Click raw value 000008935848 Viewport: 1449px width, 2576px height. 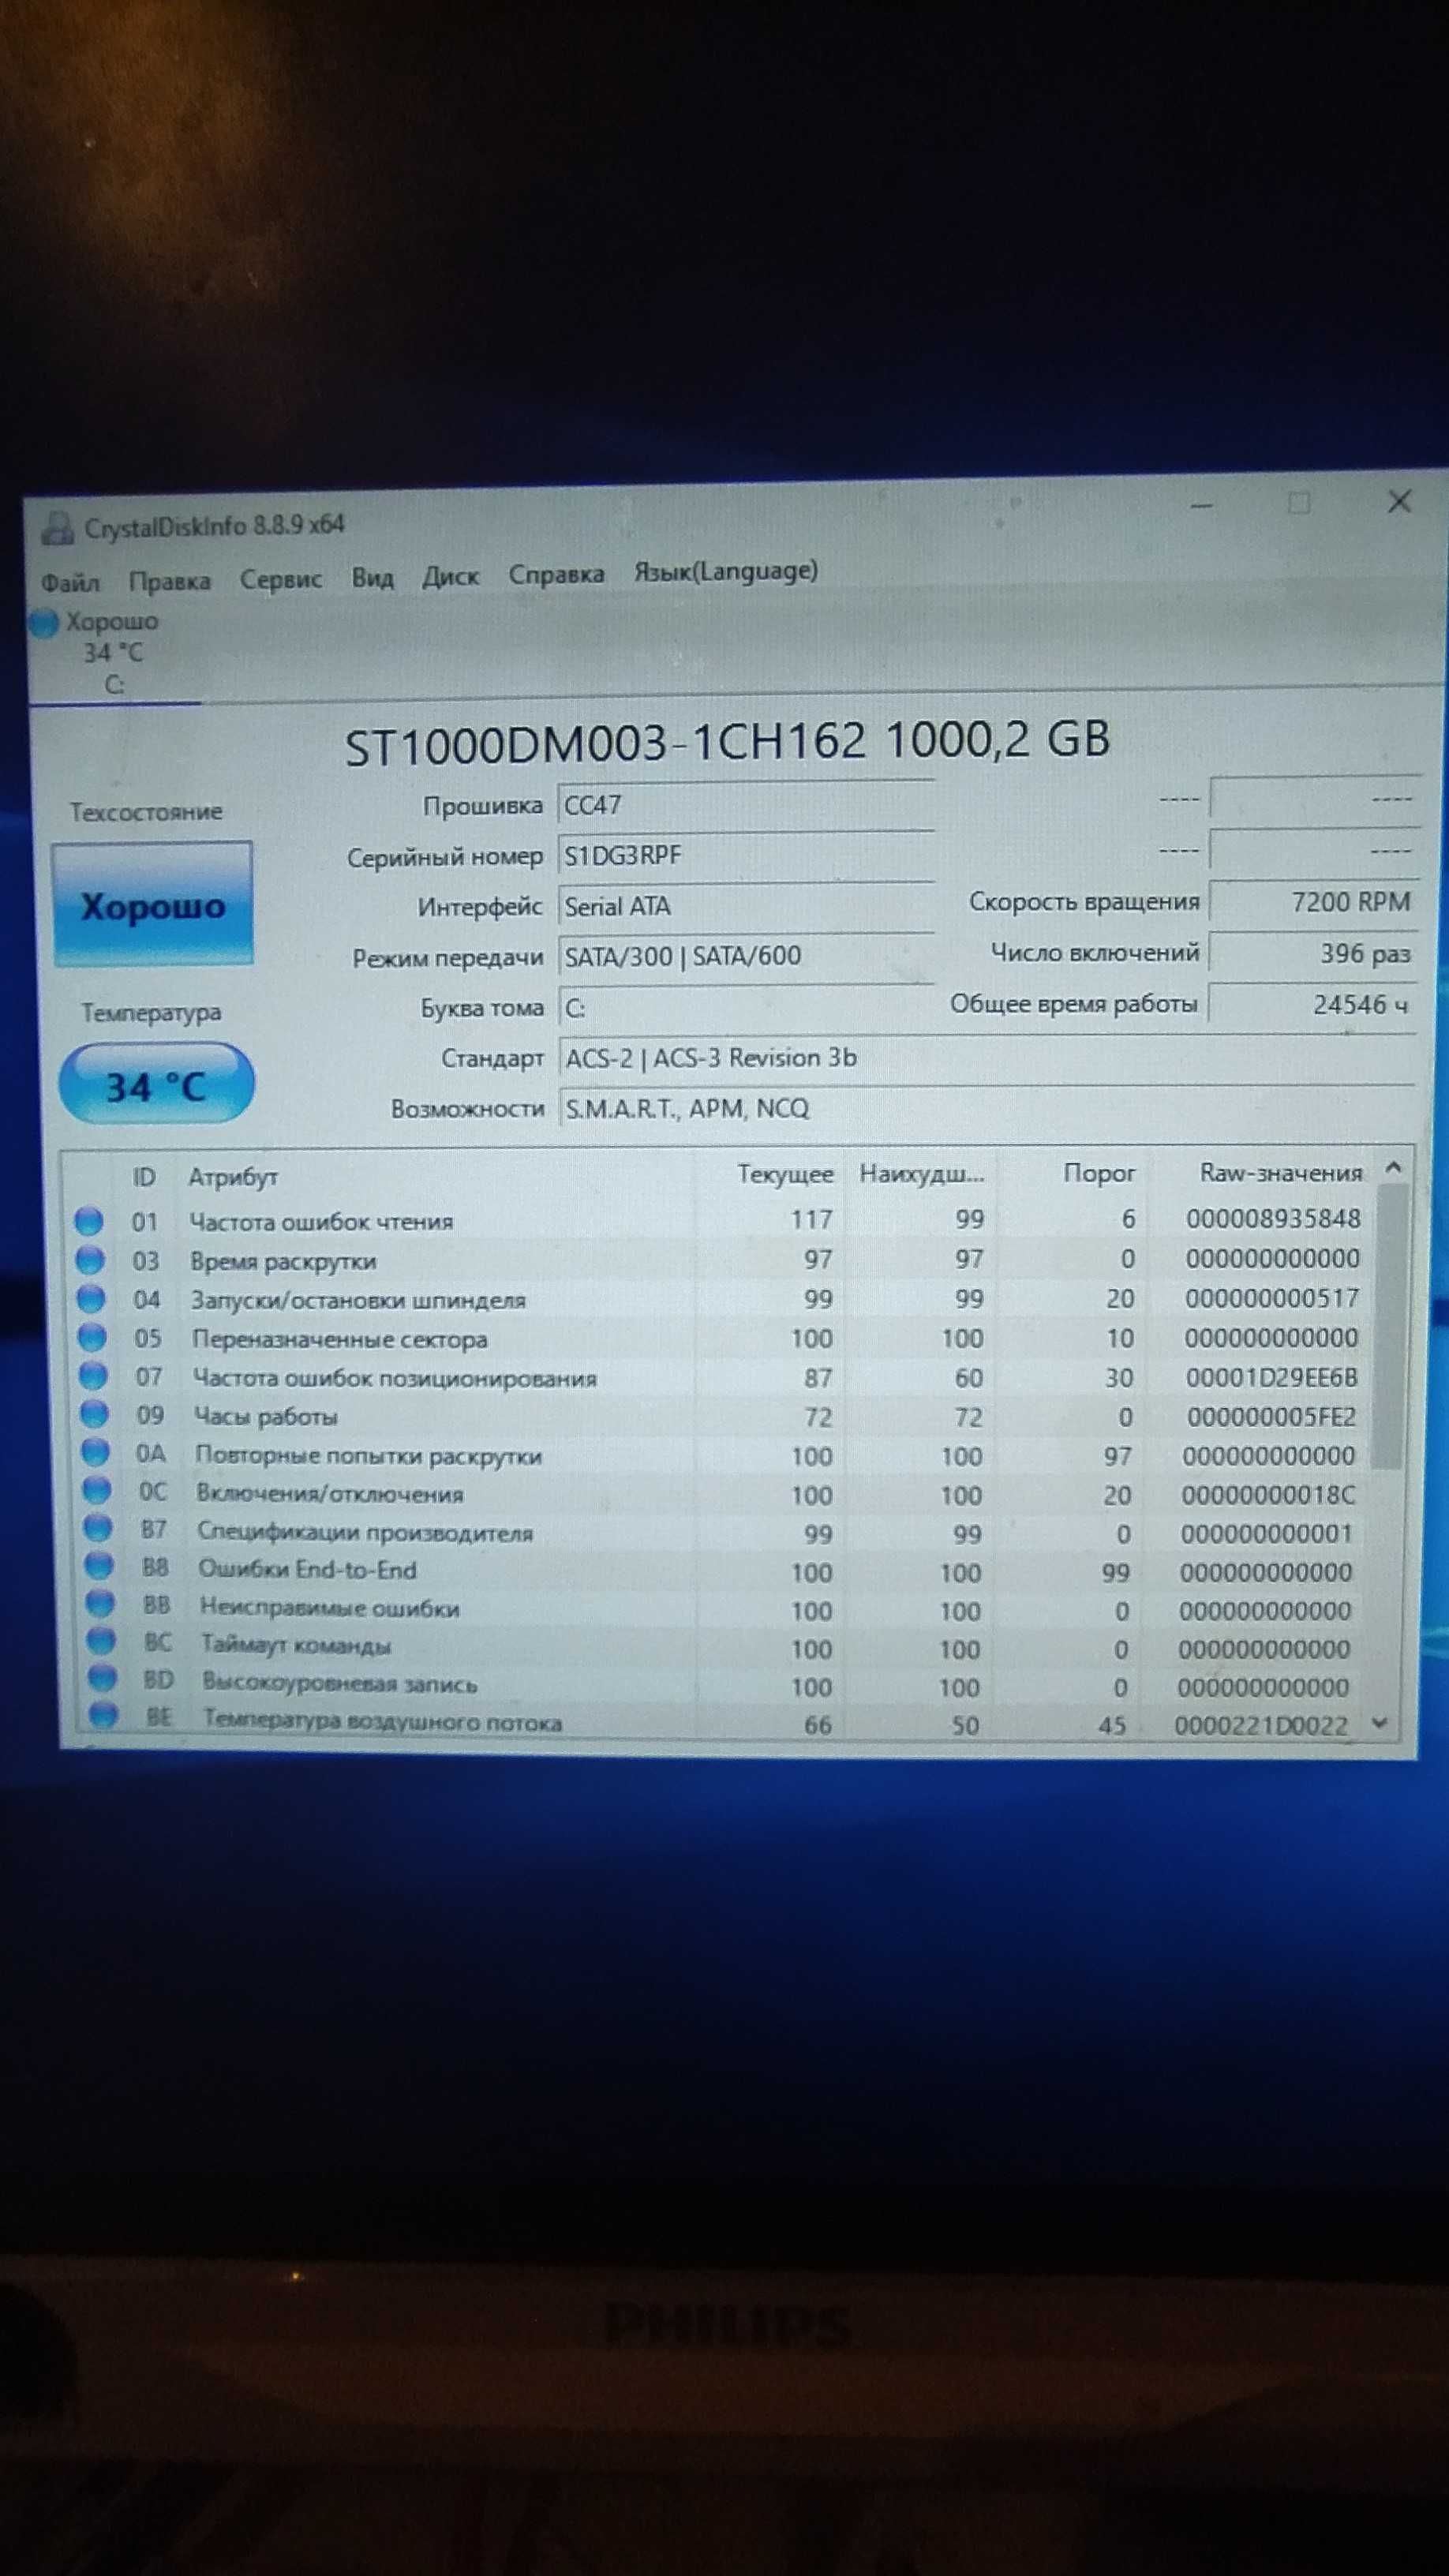coord(1273,1219)
